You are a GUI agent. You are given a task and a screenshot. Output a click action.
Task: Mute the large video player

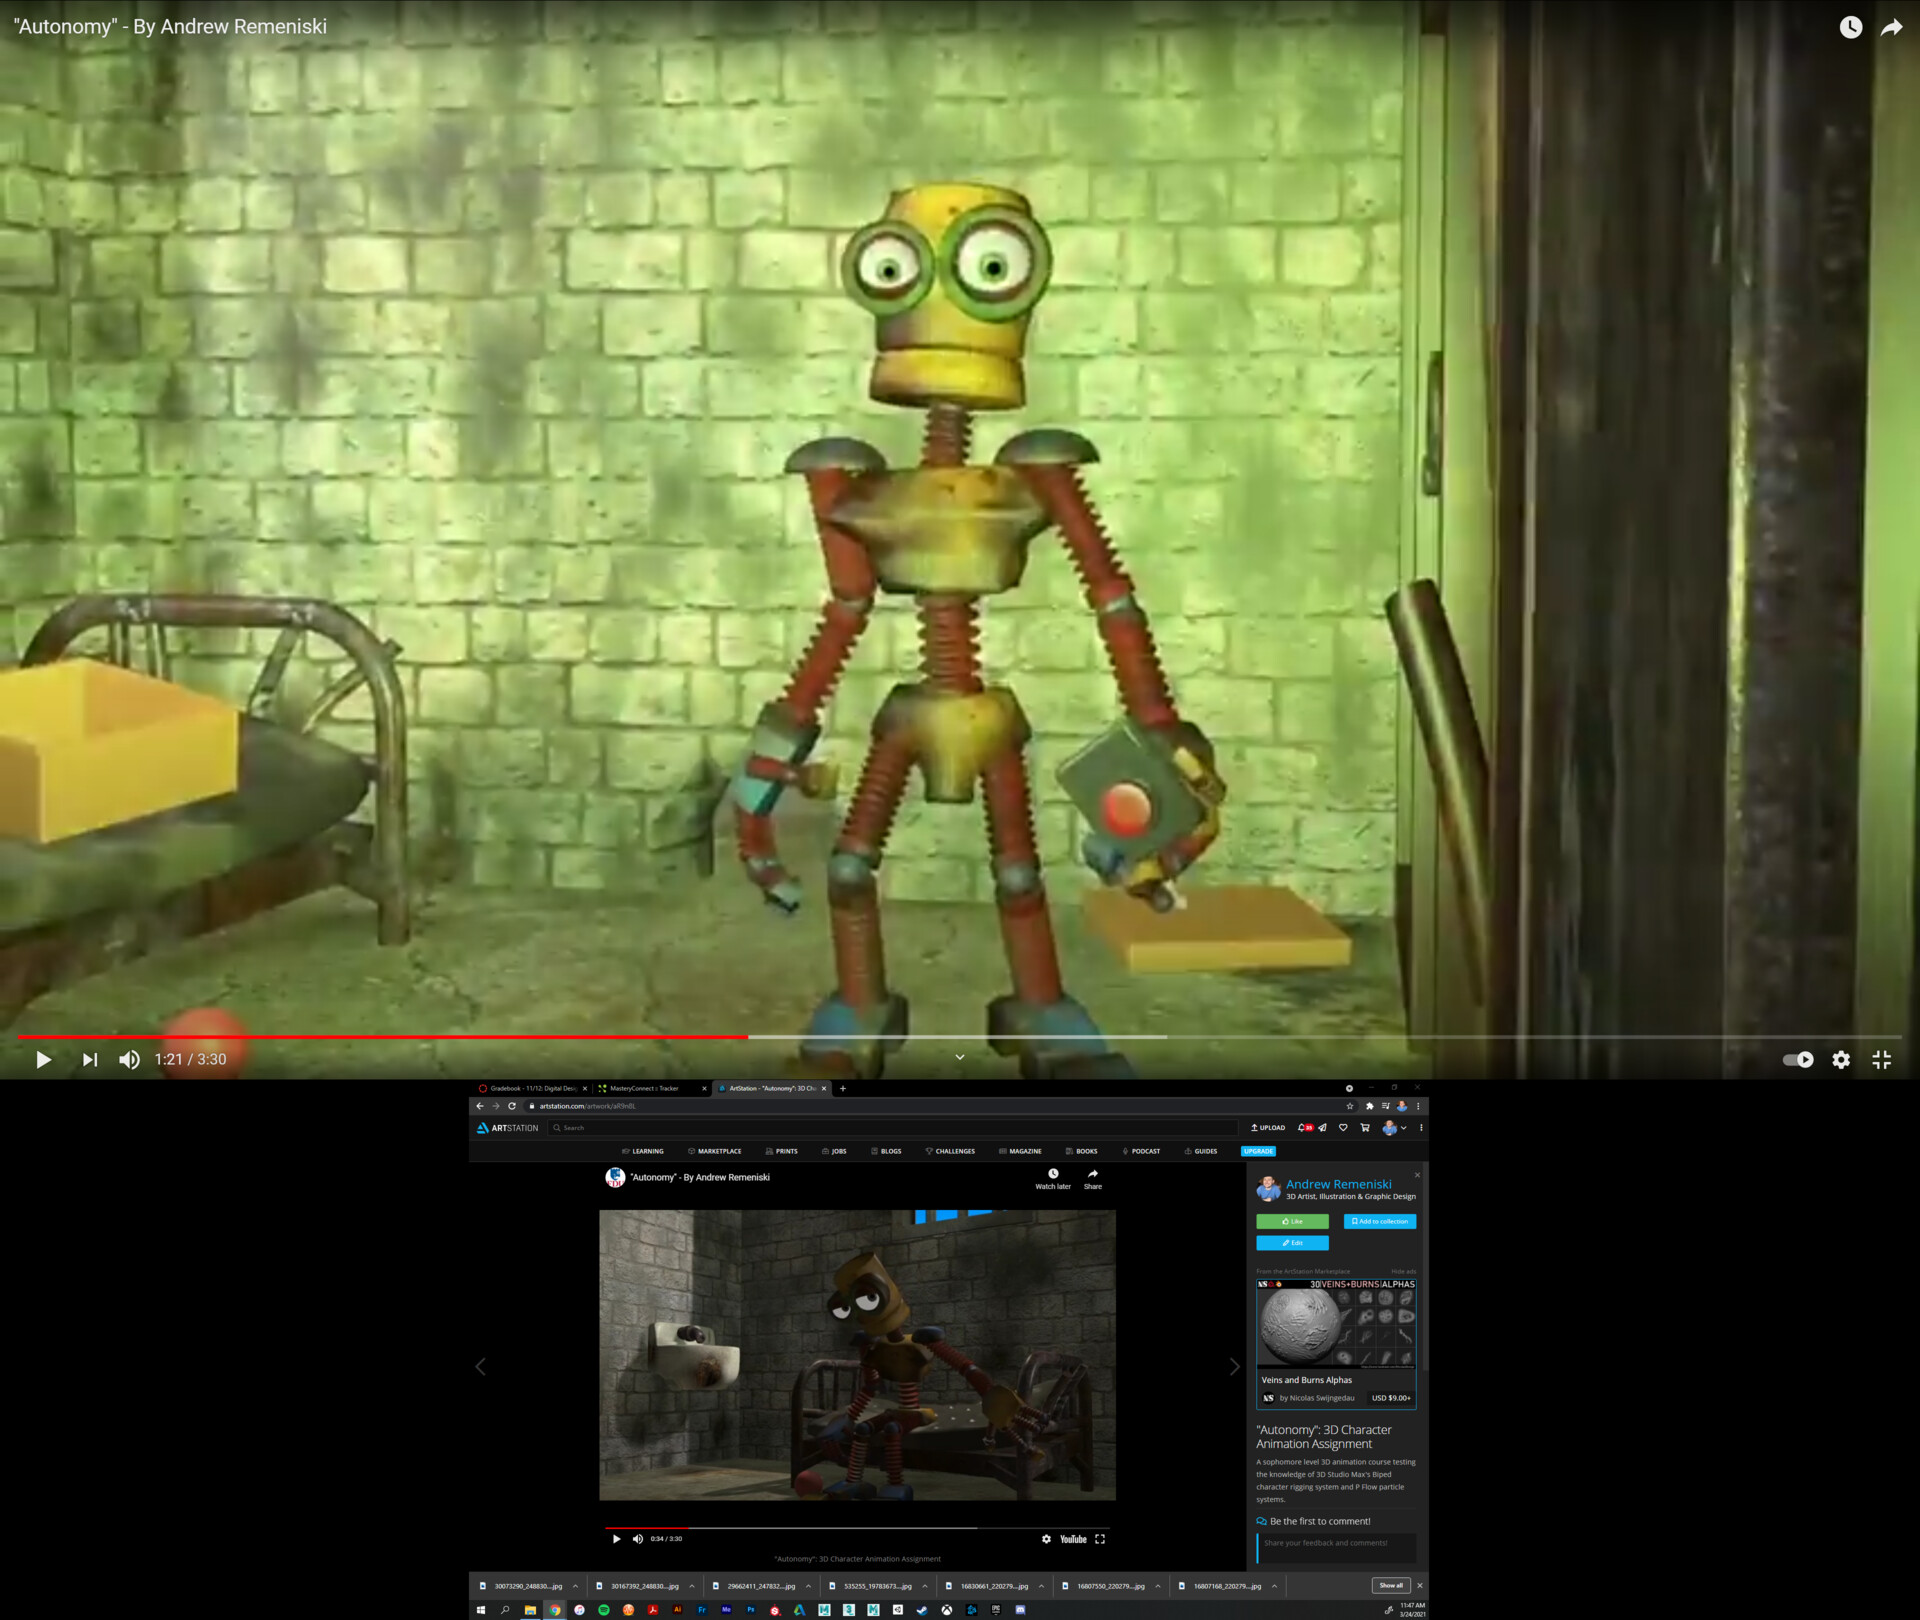point(130,1059)
